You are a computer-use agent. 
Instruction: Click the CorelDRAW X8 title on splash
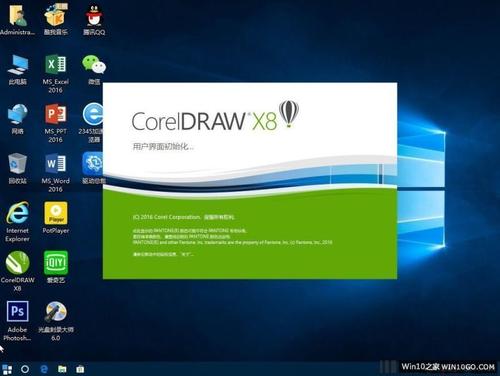pos(204,121)
